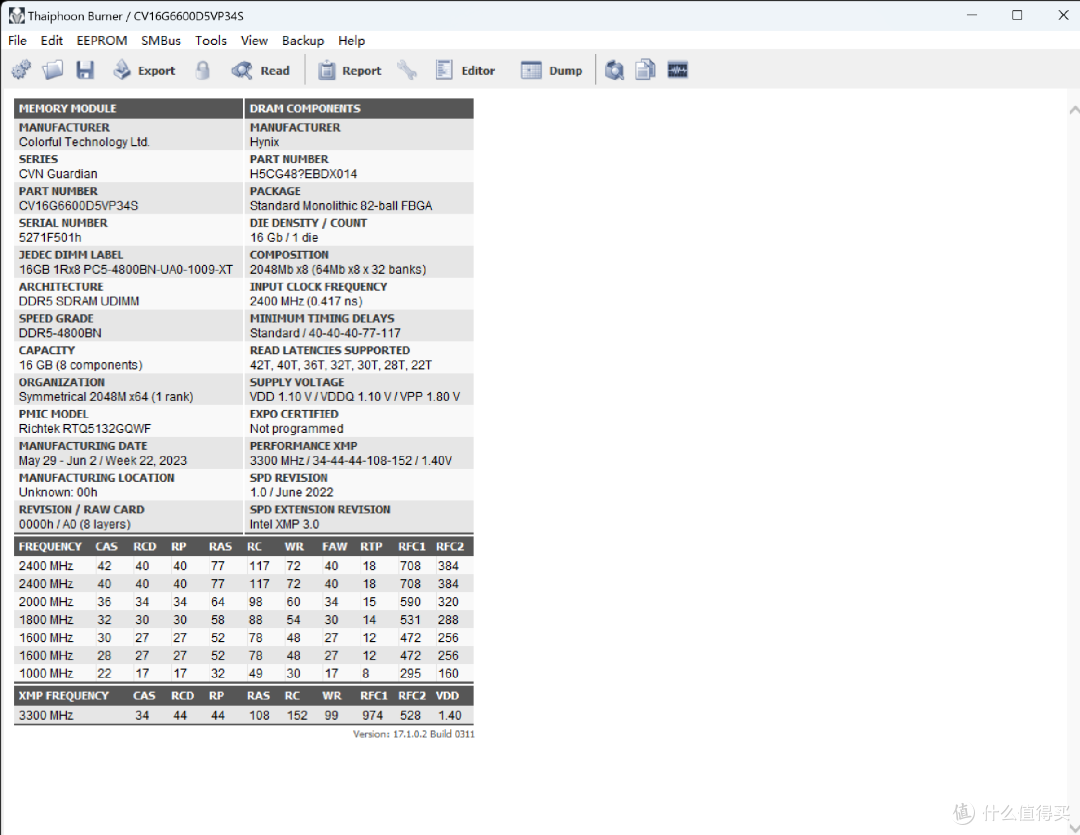Click the Thaiphoon Burner title bar icon

pyautogui.click(x=17, y=15)
